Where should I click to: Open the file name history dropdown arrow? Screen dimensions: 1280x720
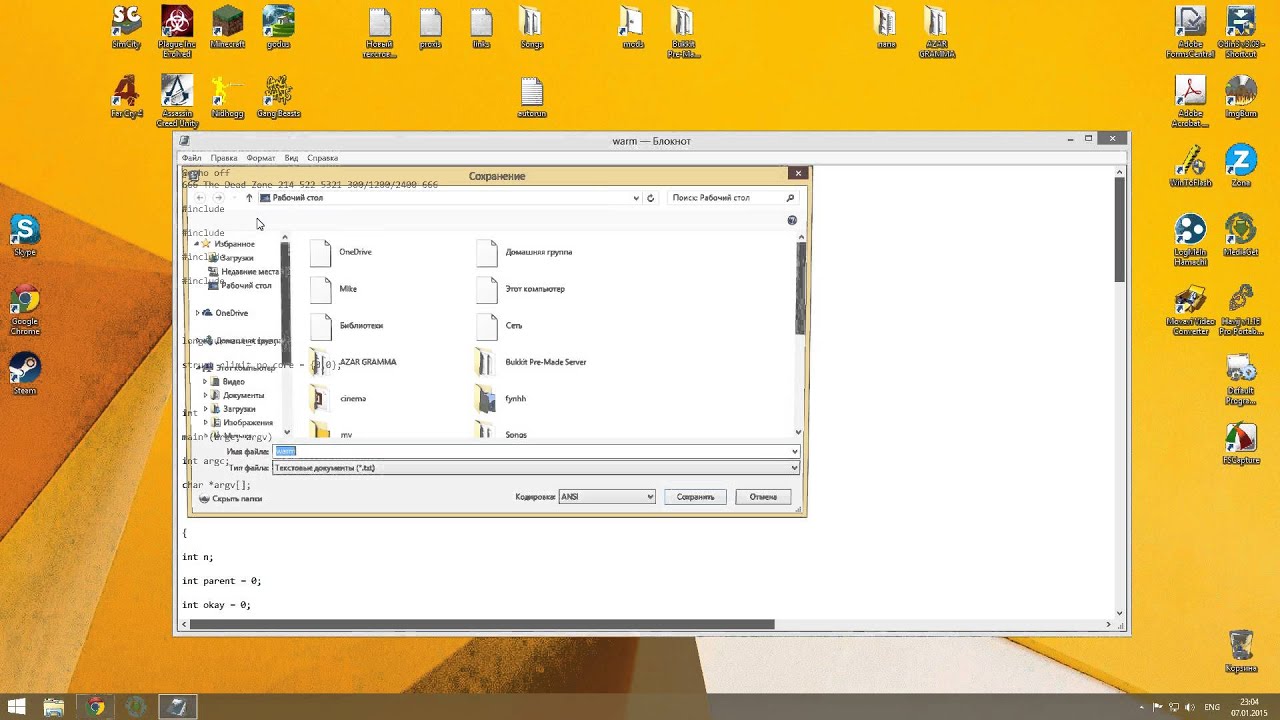pyautogui.click(x=795, y=452)
